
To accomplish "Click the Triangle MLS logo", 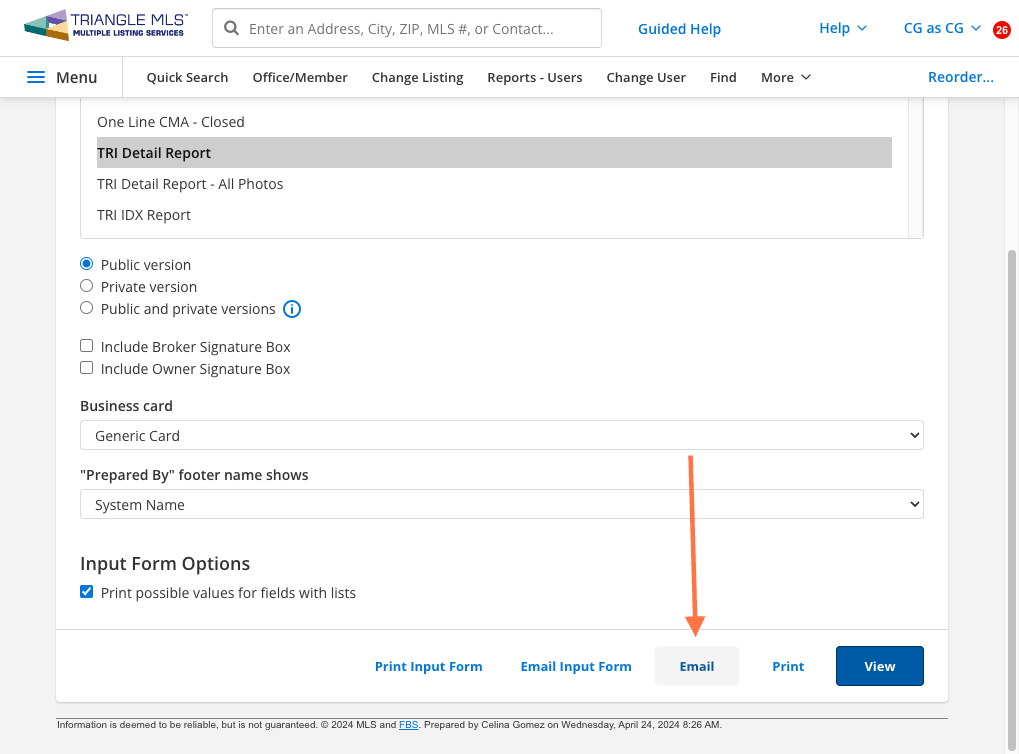I will [106, 26].
